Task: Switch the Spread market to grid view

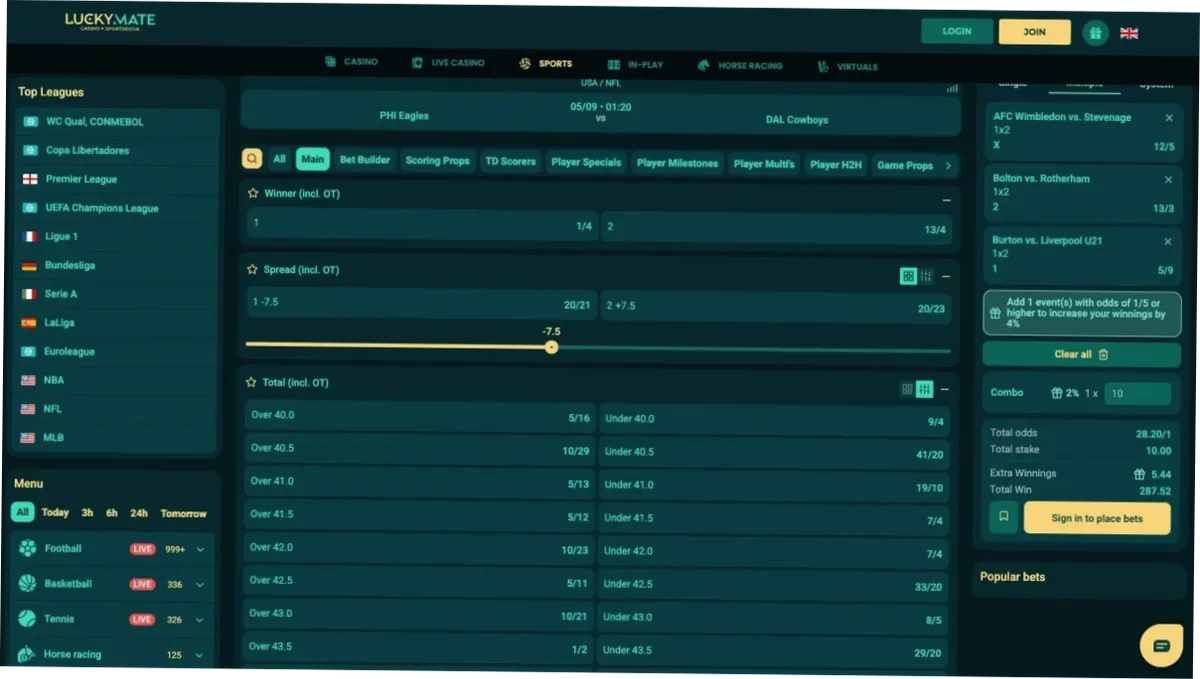Action: coord(908,276)
